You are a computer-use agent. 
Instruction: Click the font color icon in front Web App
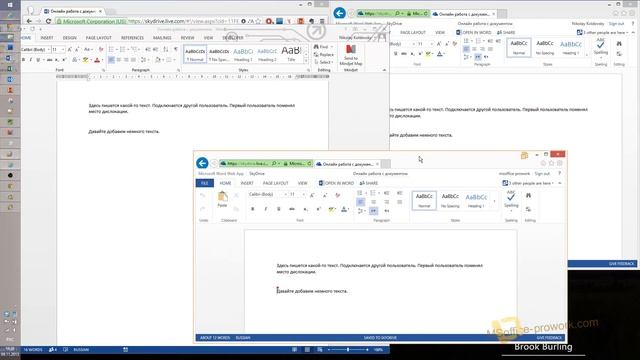coord(344,209)
